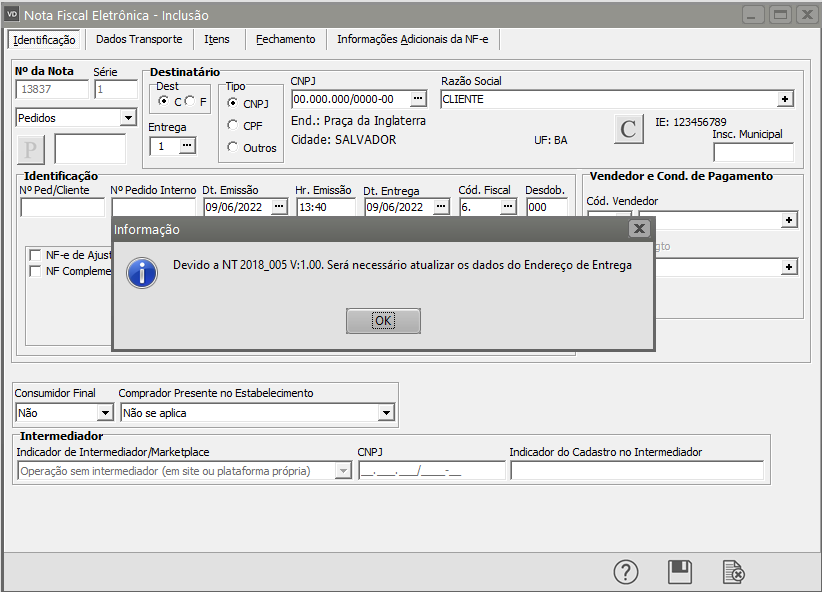The image size is (822, 592).
Task: Open the Fechamento tab
Action: pos(285,39)
